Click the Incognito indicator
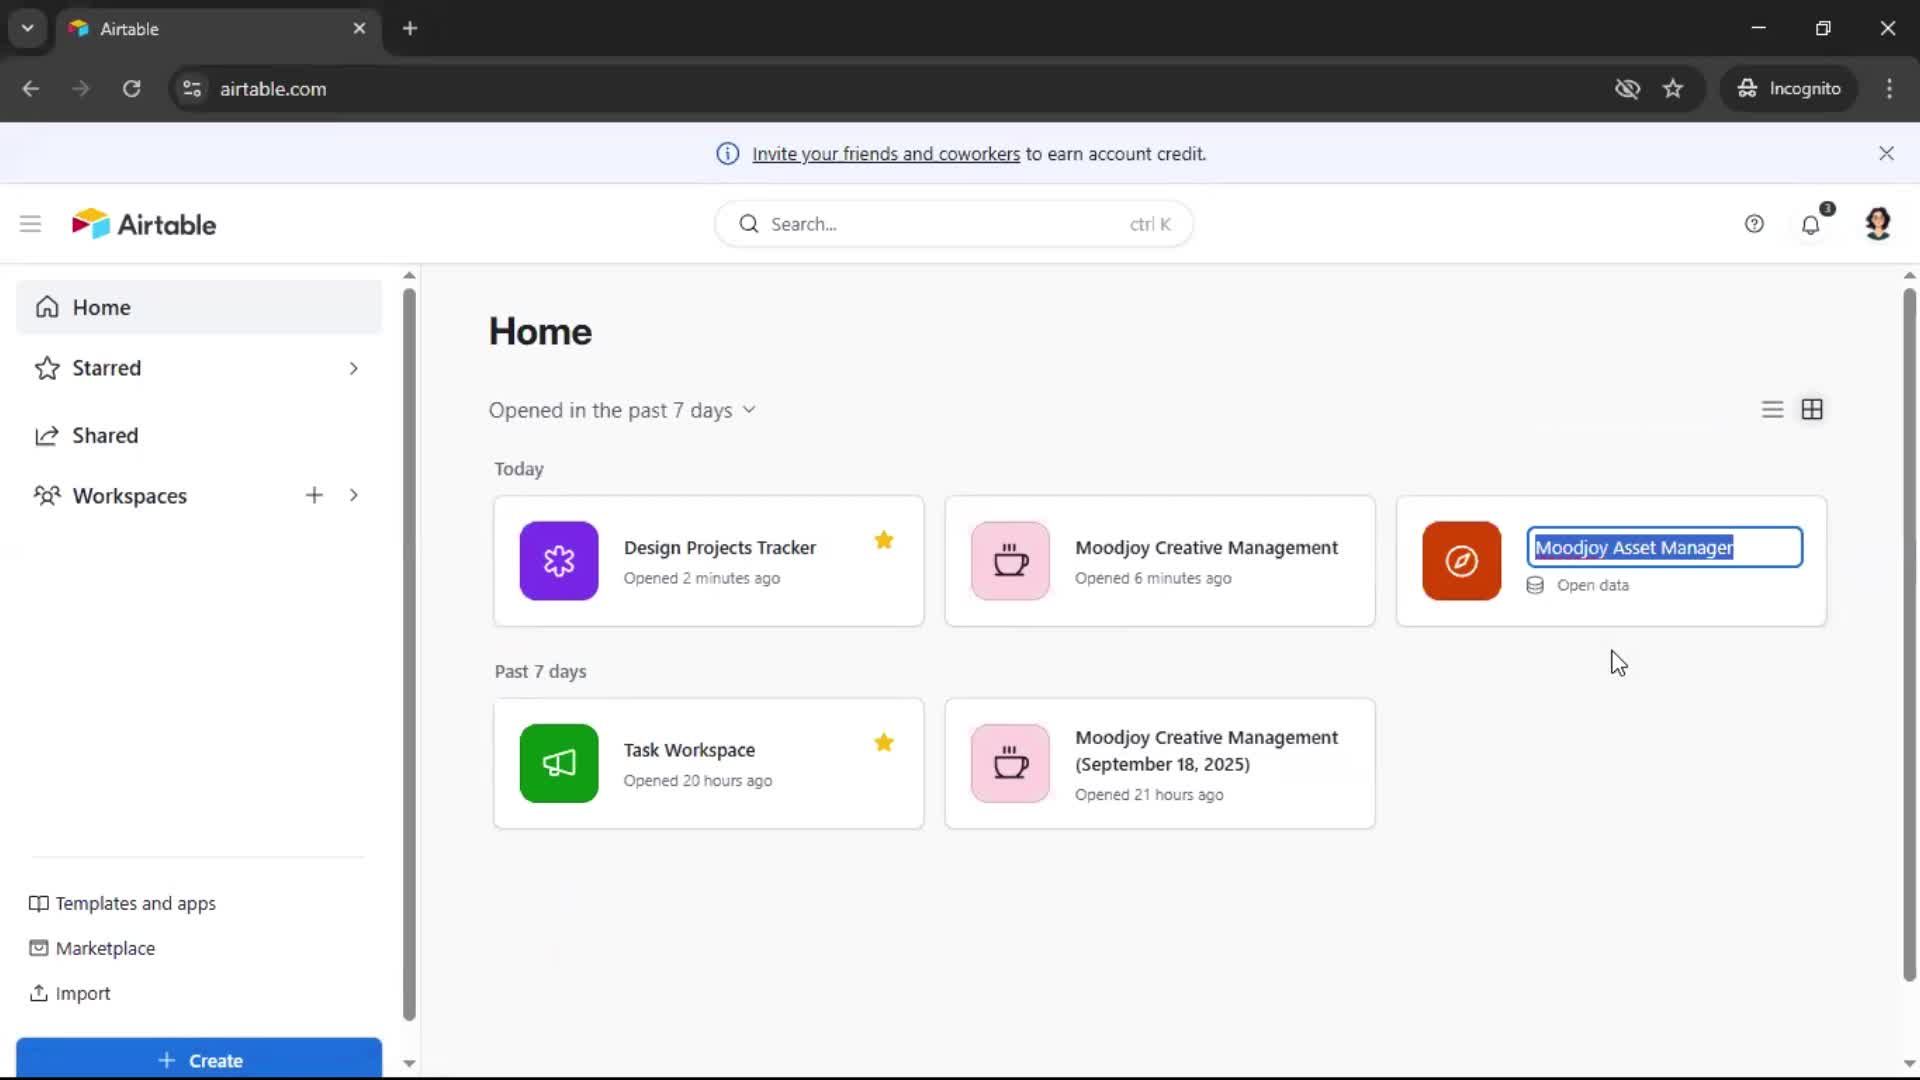1920x1080 pixels. [x=1789, y=88]
